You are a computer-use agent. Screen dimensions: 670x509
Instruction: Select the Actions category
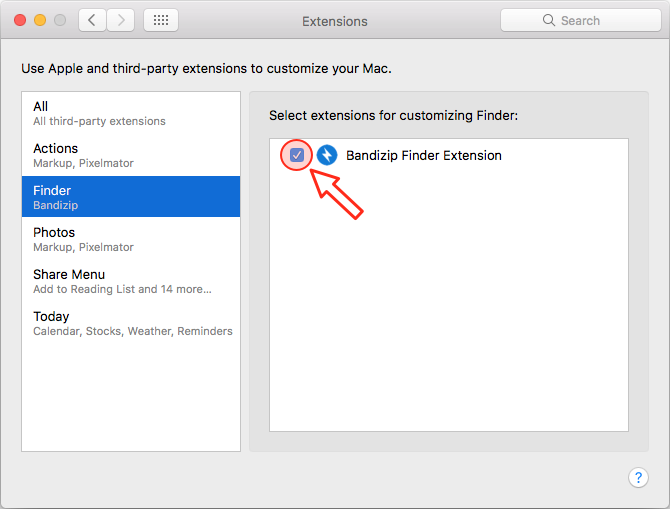[131, 155]
